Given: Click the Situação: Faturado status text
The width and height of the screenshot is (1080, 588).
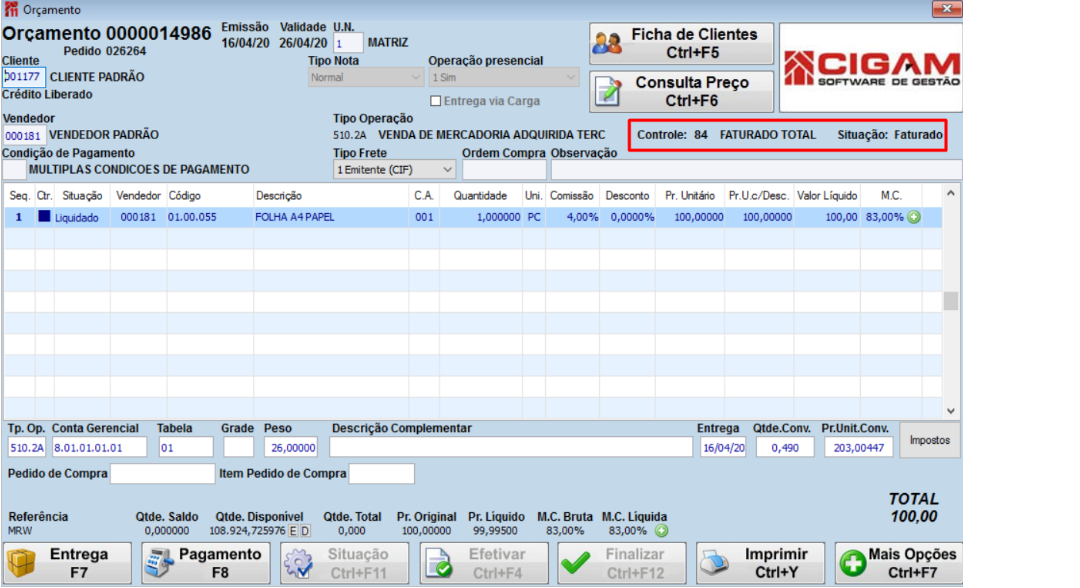Looking at the screenshot, I should 890,135.
